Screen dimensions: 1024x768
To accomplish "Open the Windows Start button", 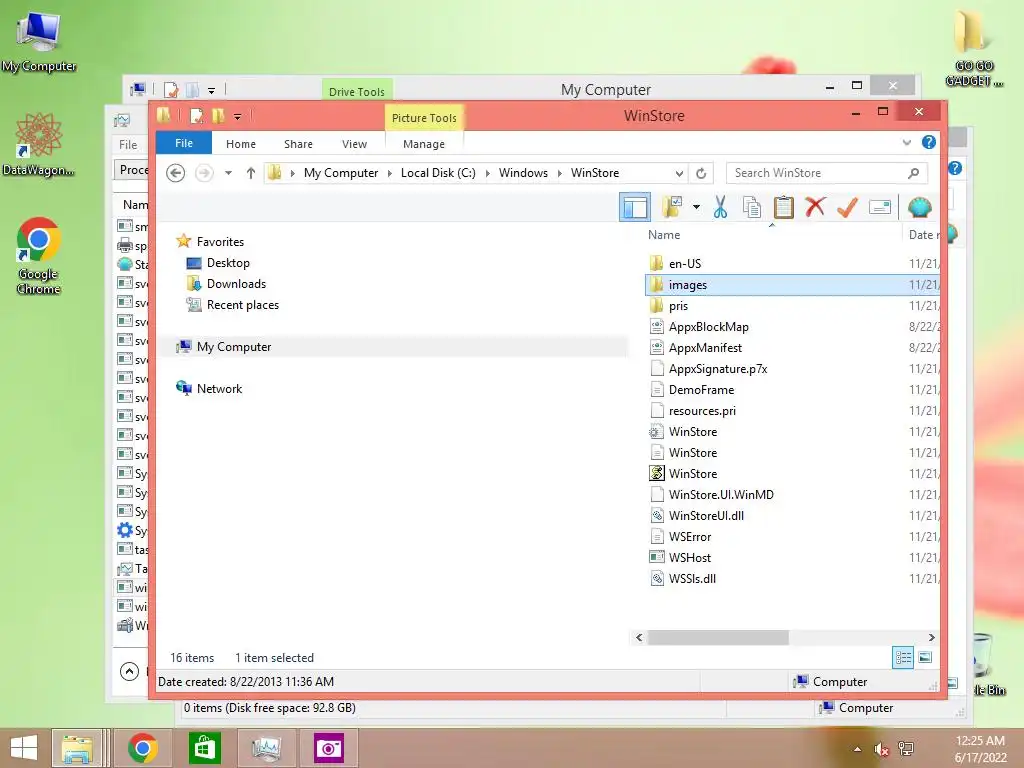I will point(24,748).
